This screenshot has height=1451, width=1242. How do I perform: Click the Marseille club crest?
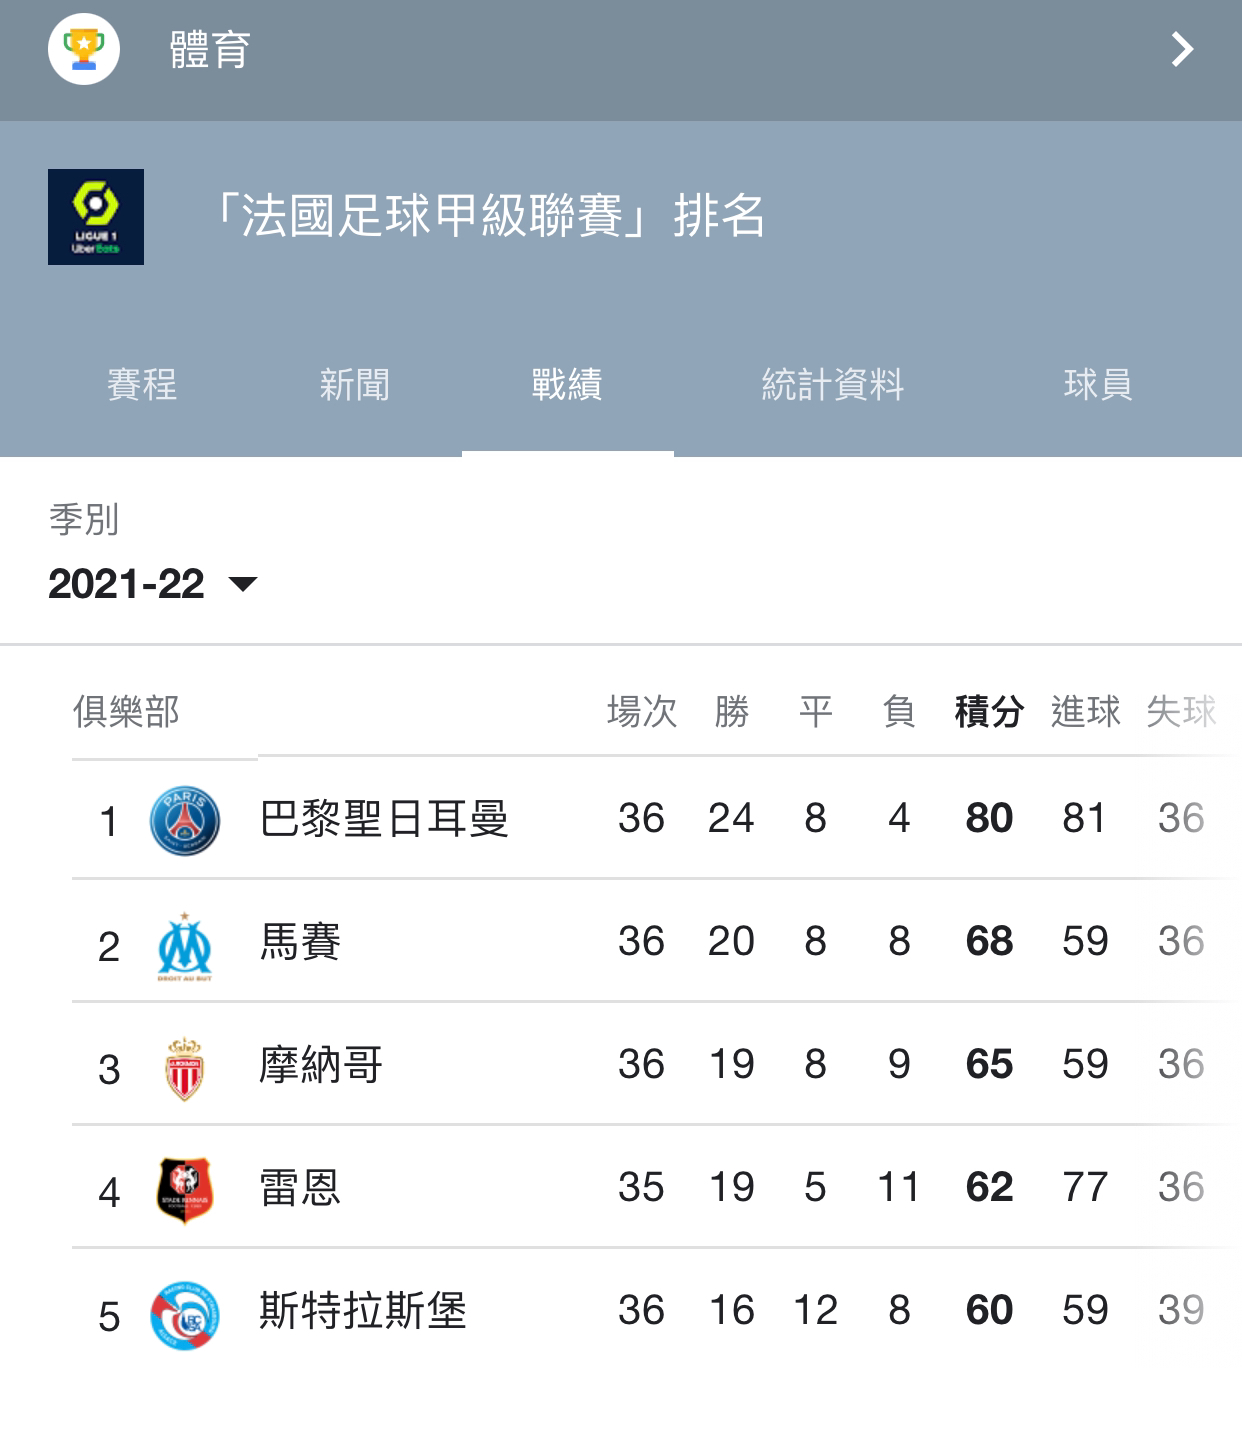point(185,945)
